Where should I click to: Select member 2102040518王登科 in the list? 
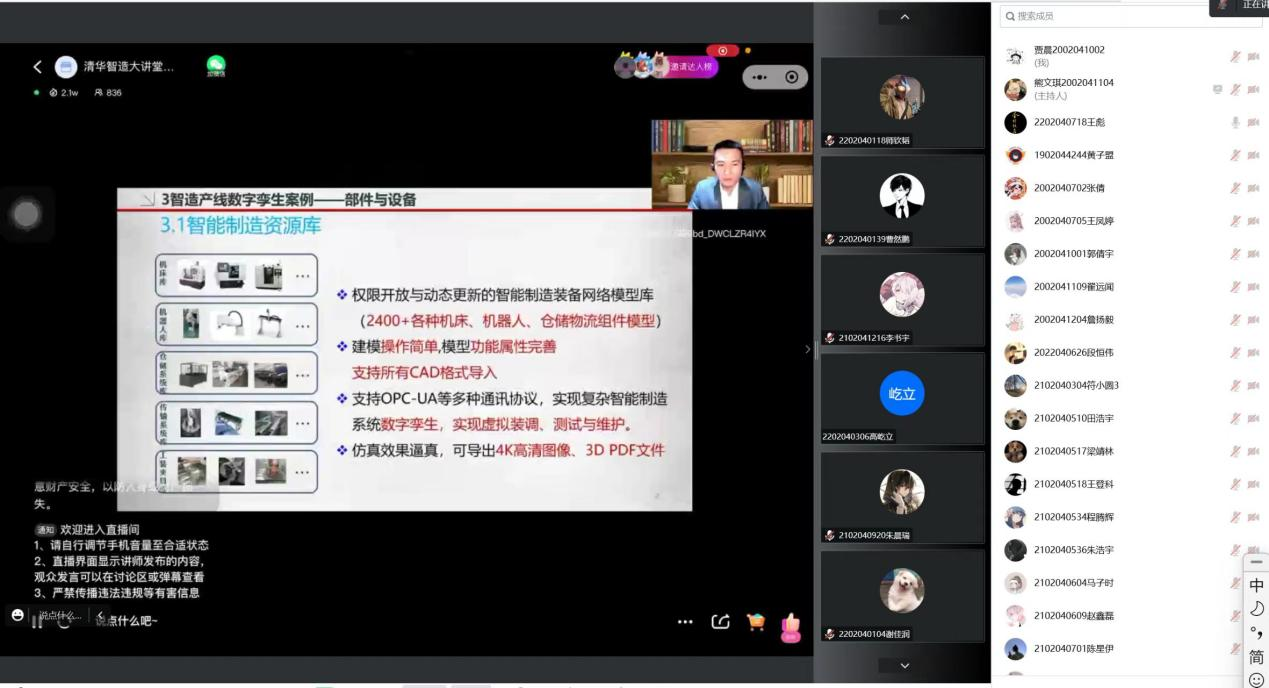click(1131, 484)
